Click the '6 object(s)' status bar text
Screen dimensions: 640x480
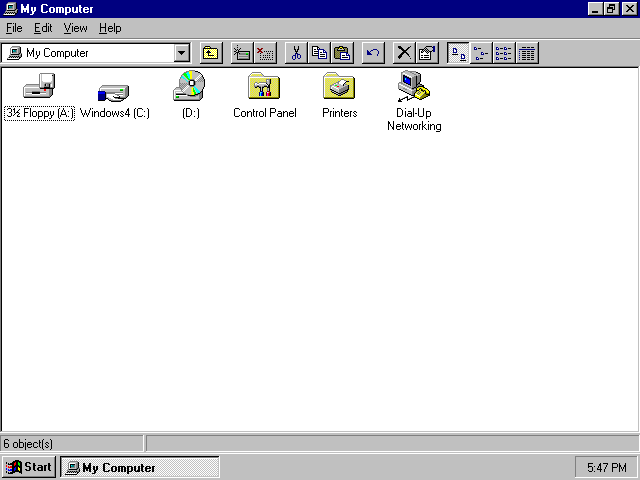(x=28, y=444)
